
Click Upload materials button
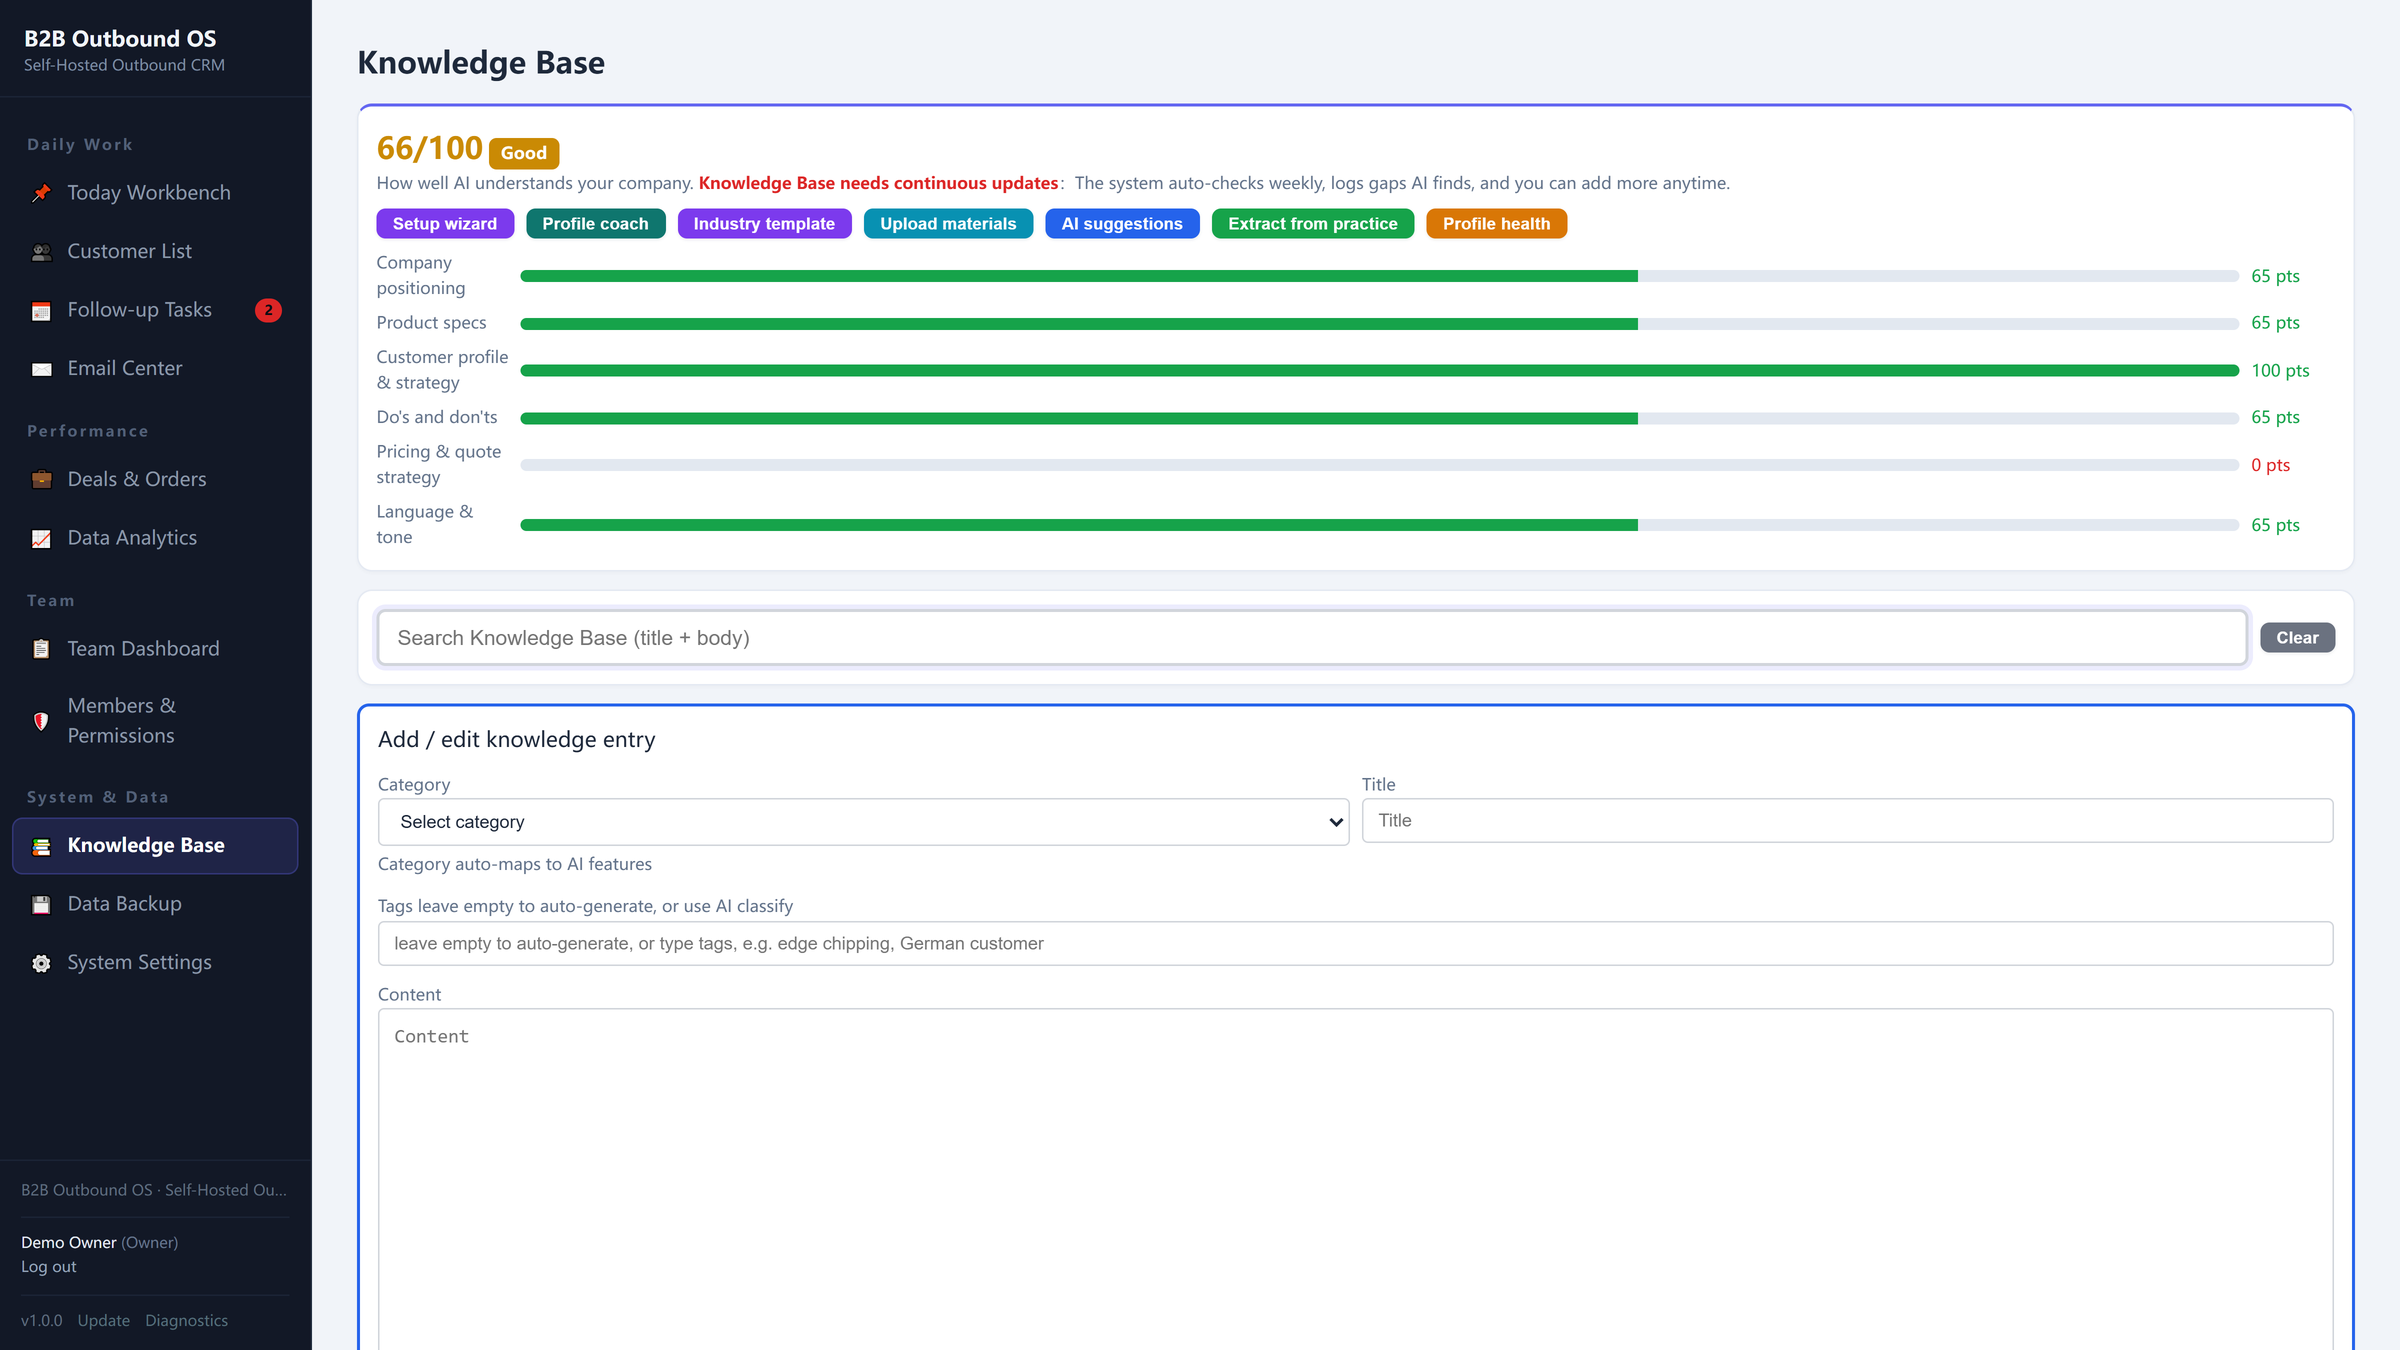(x=948, y=224)
